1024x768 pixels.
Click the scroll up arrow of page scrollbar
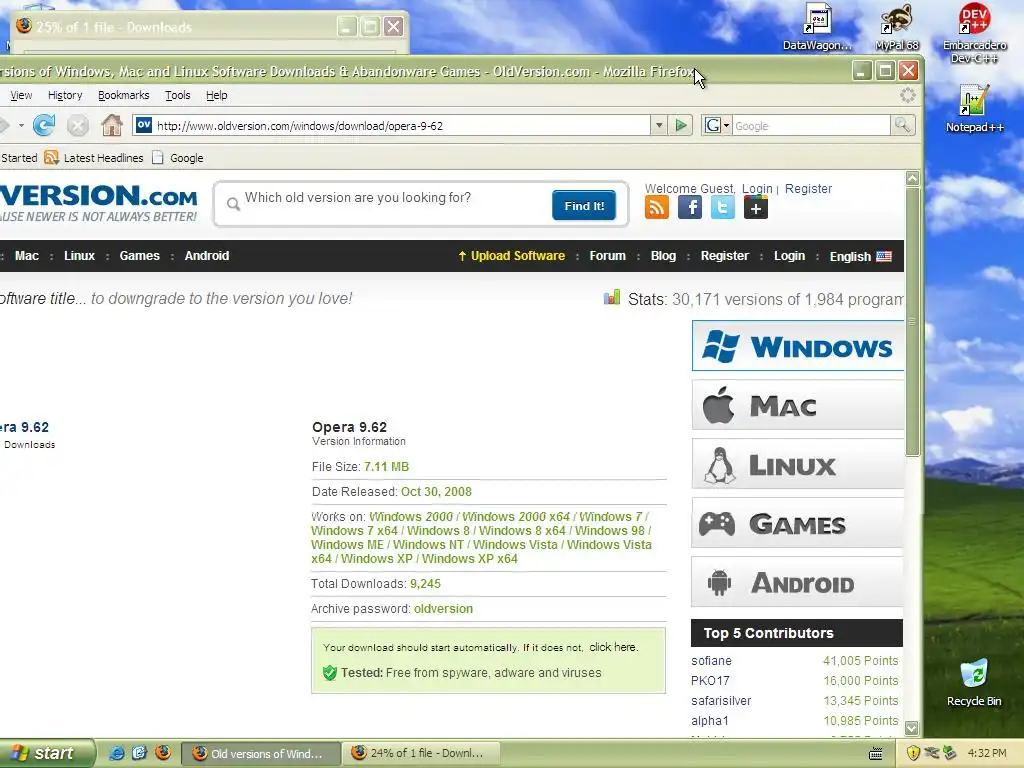click(912, 178)
